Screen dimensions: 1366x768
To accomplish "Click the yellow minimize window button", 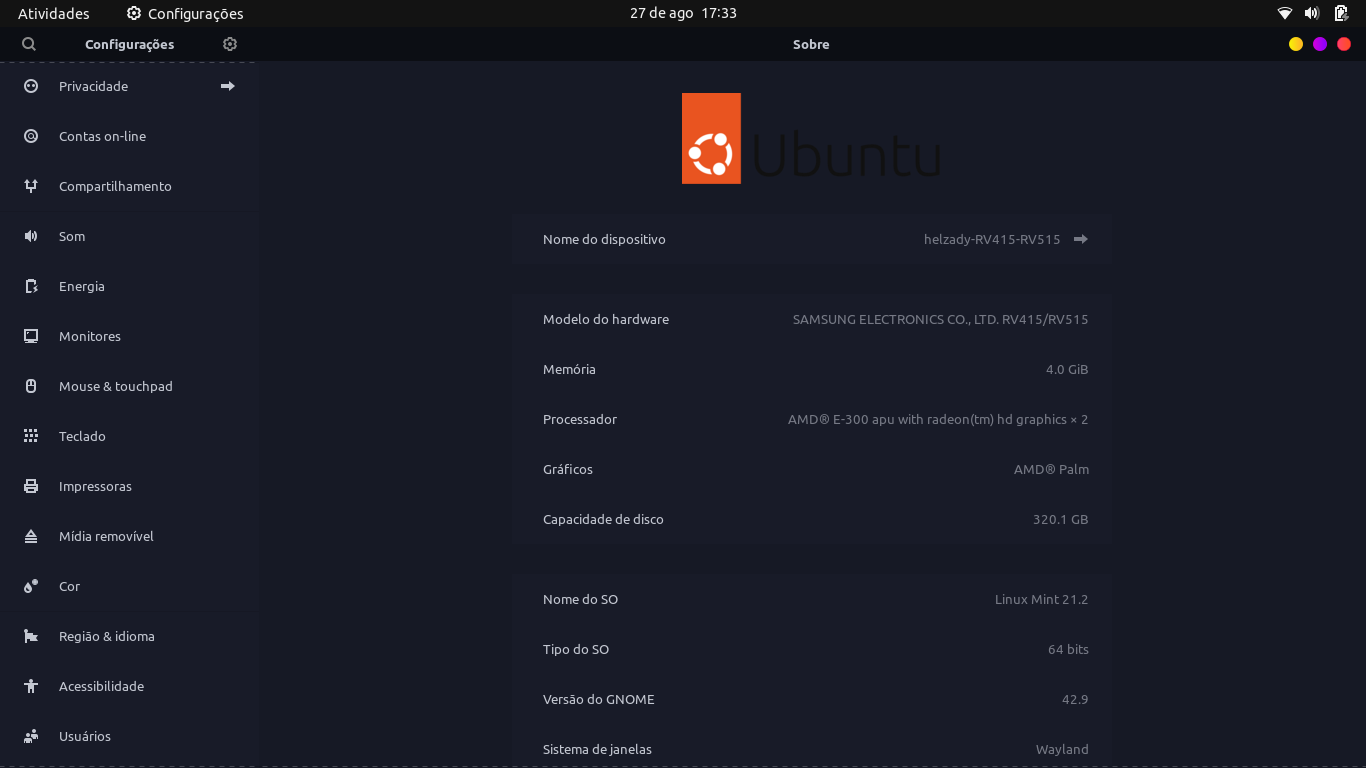I will tap(1296, 44).
